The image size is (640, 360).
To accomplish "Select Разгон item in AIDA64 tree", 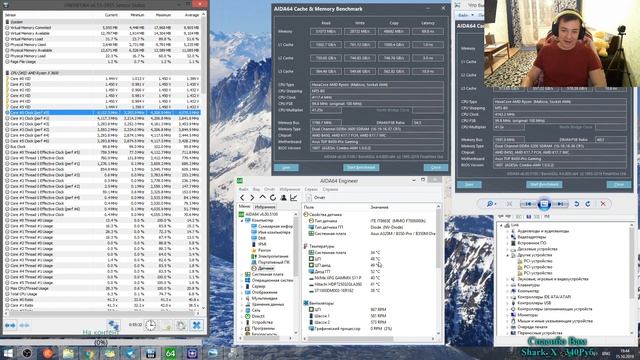I will point(264,250).
